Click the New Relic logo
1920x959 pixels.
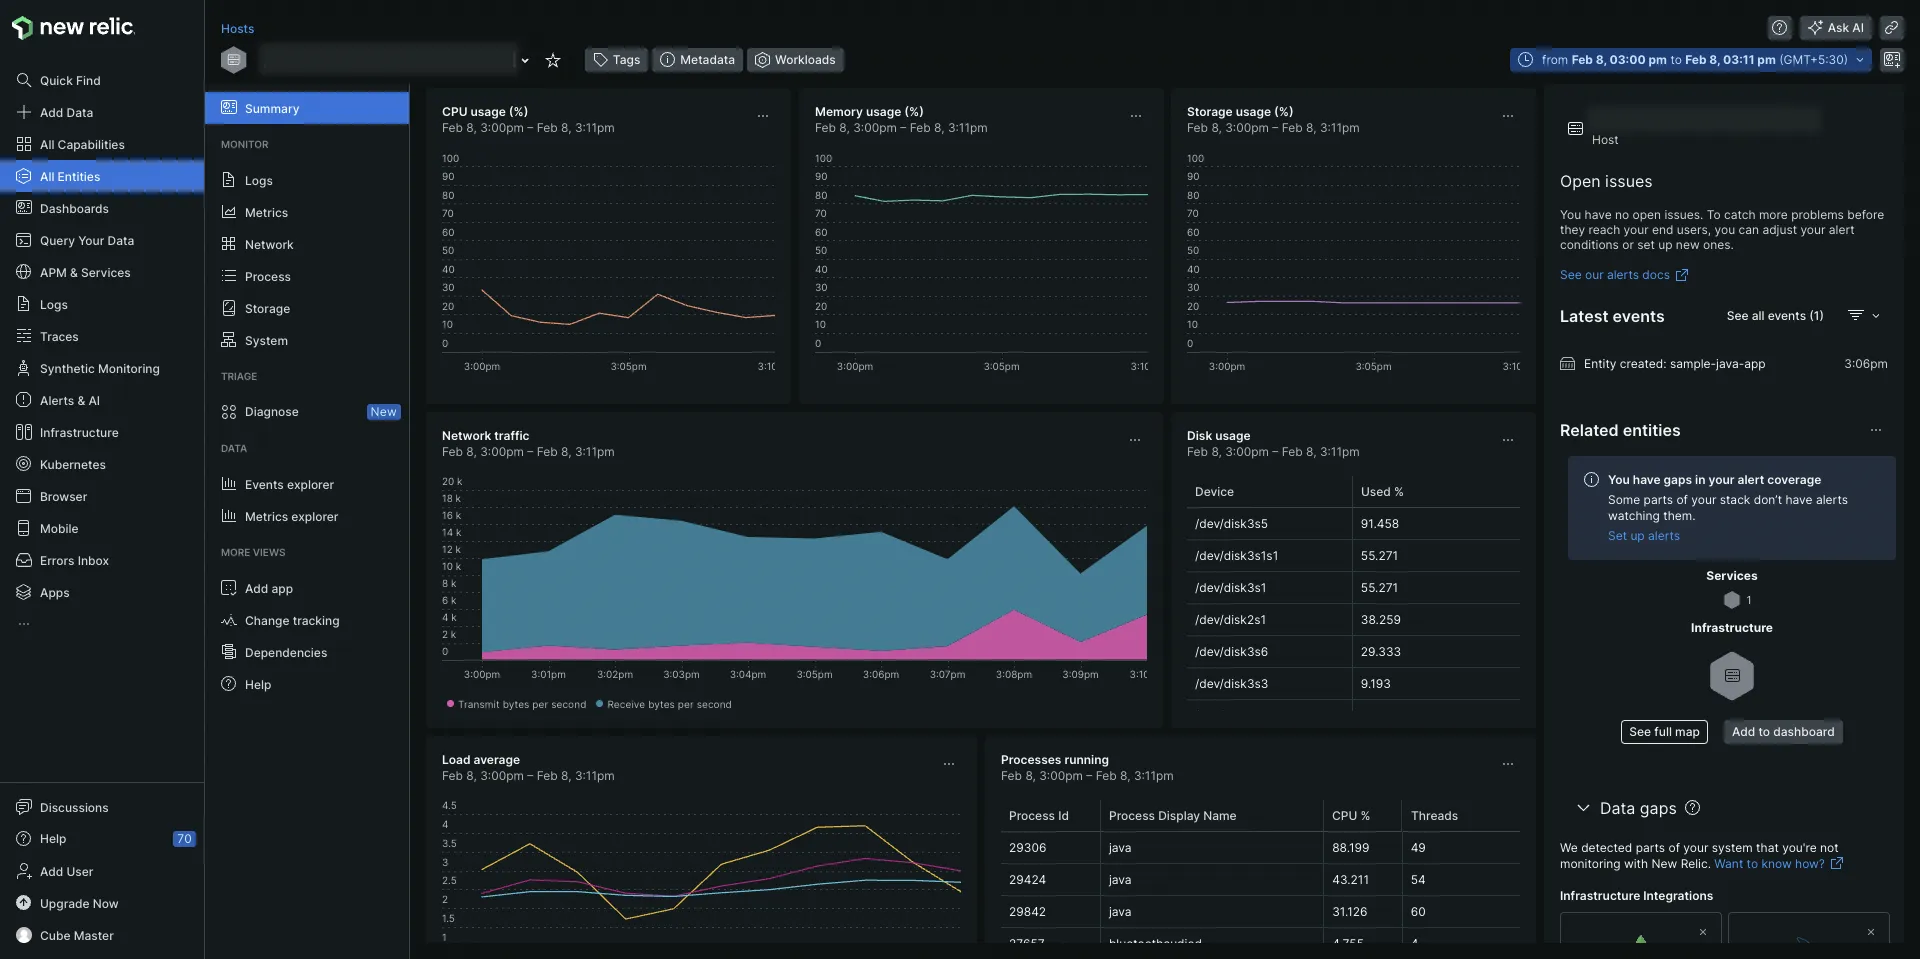coord(73,27)
